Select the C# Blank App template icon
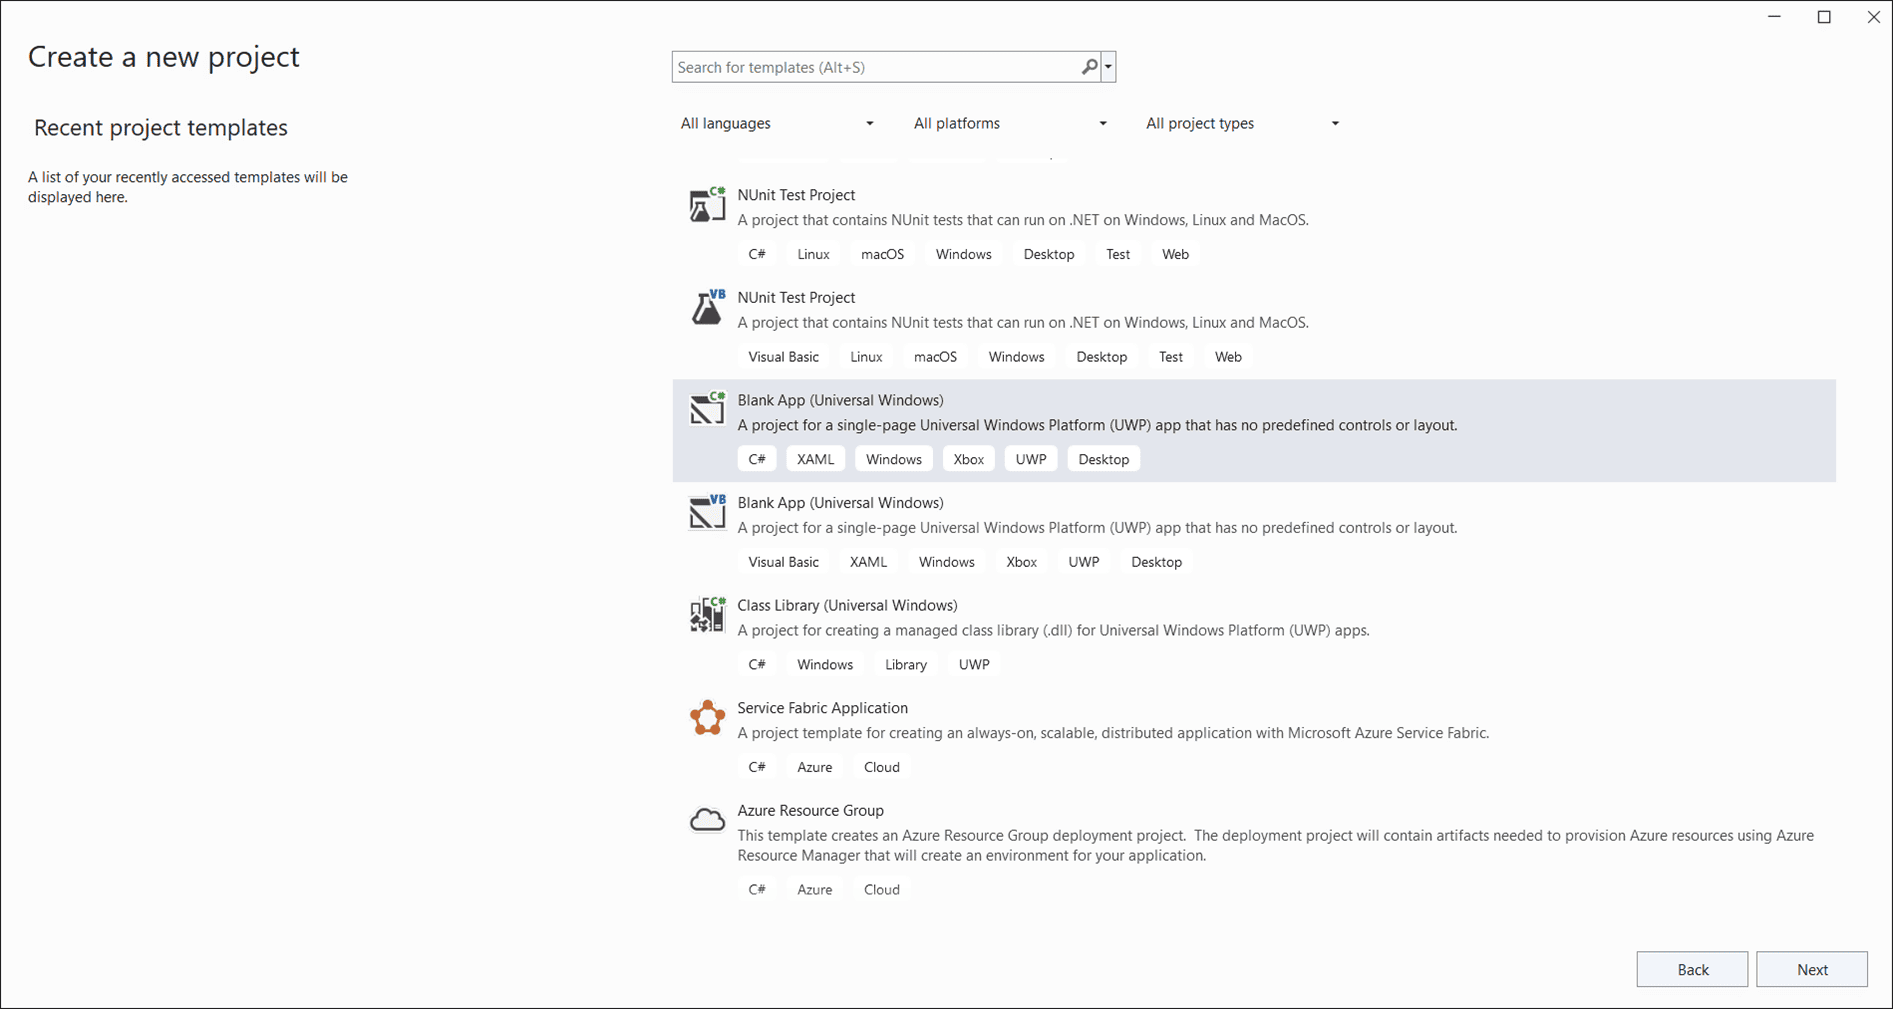The width and height of the screenshot is (1893, 1009). [x=707, y=409]
